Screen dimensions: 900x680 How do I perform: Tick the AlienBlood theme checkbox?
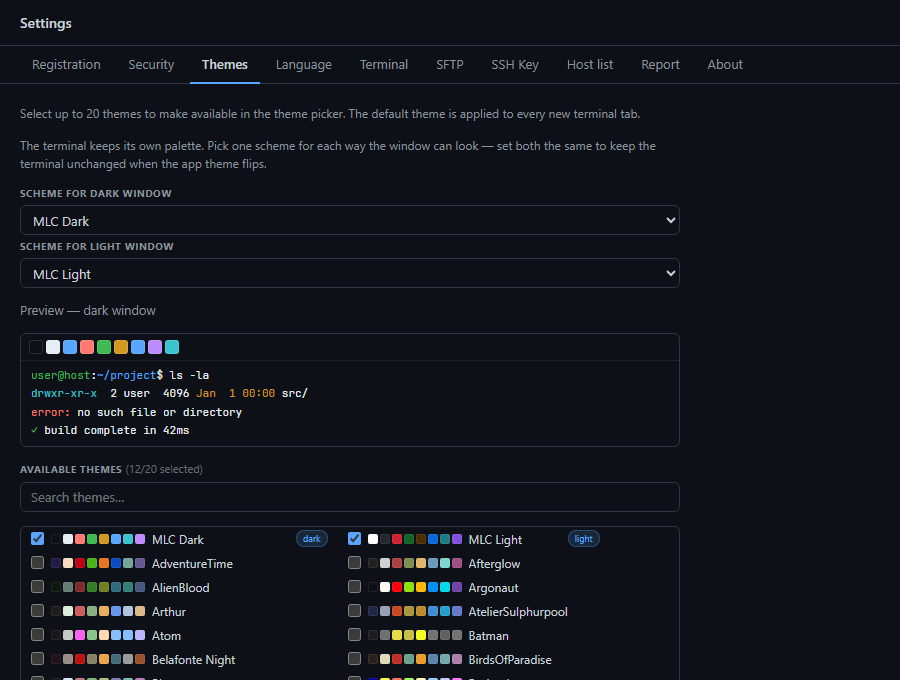coord(37,587)
